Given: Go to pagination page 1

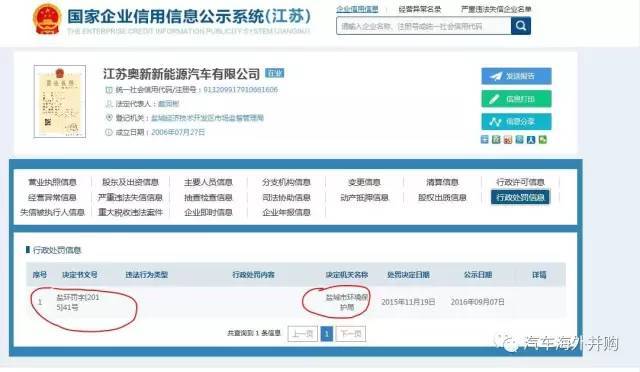Looking at the screenshot, I should coord(327,334).
